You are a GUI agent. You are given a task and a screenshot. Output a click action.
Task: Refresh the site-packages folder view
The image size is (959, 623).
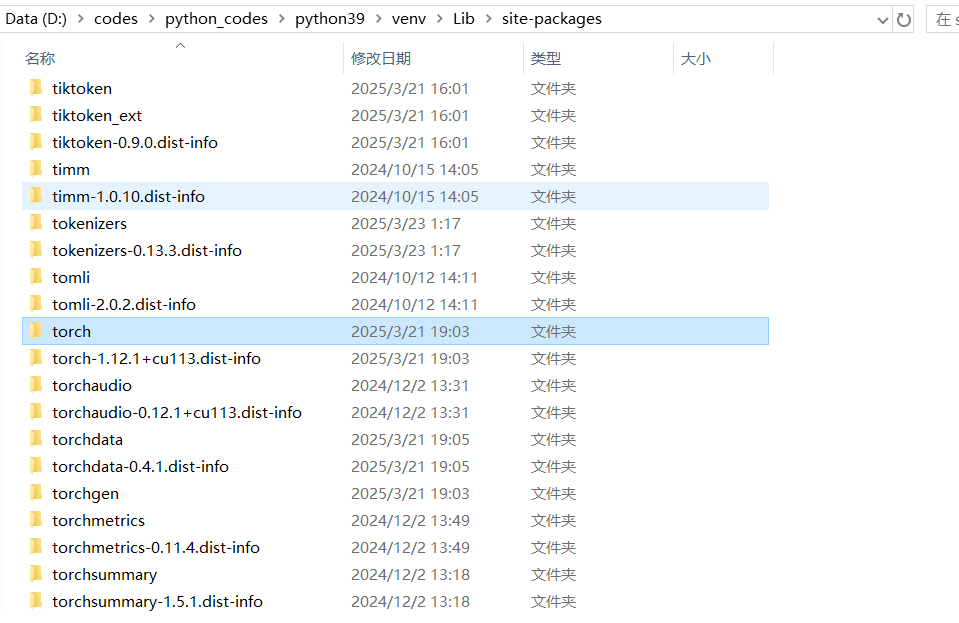(903, 20)
